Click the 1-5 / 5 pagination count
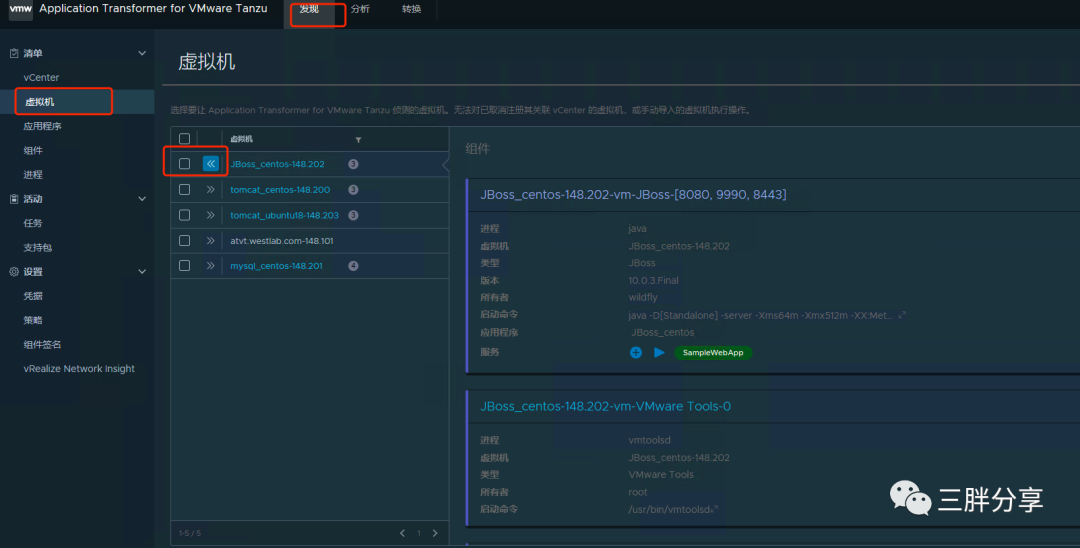Screen dimensions: 1080x548 coord(190,534)
